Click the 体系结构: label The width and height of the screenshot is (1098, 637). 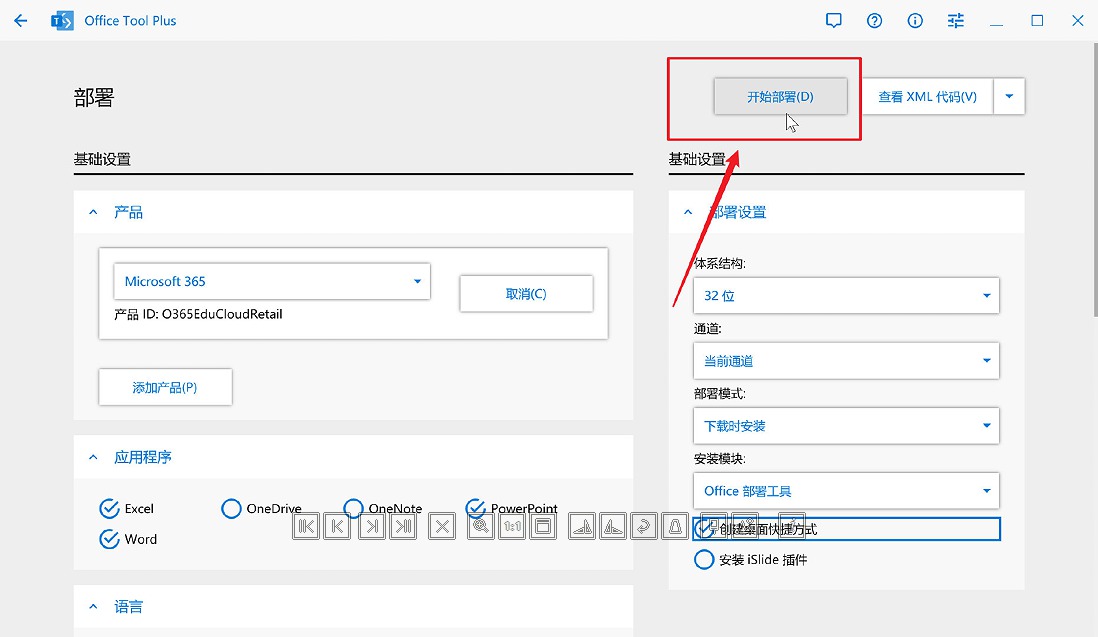(719, 263)
